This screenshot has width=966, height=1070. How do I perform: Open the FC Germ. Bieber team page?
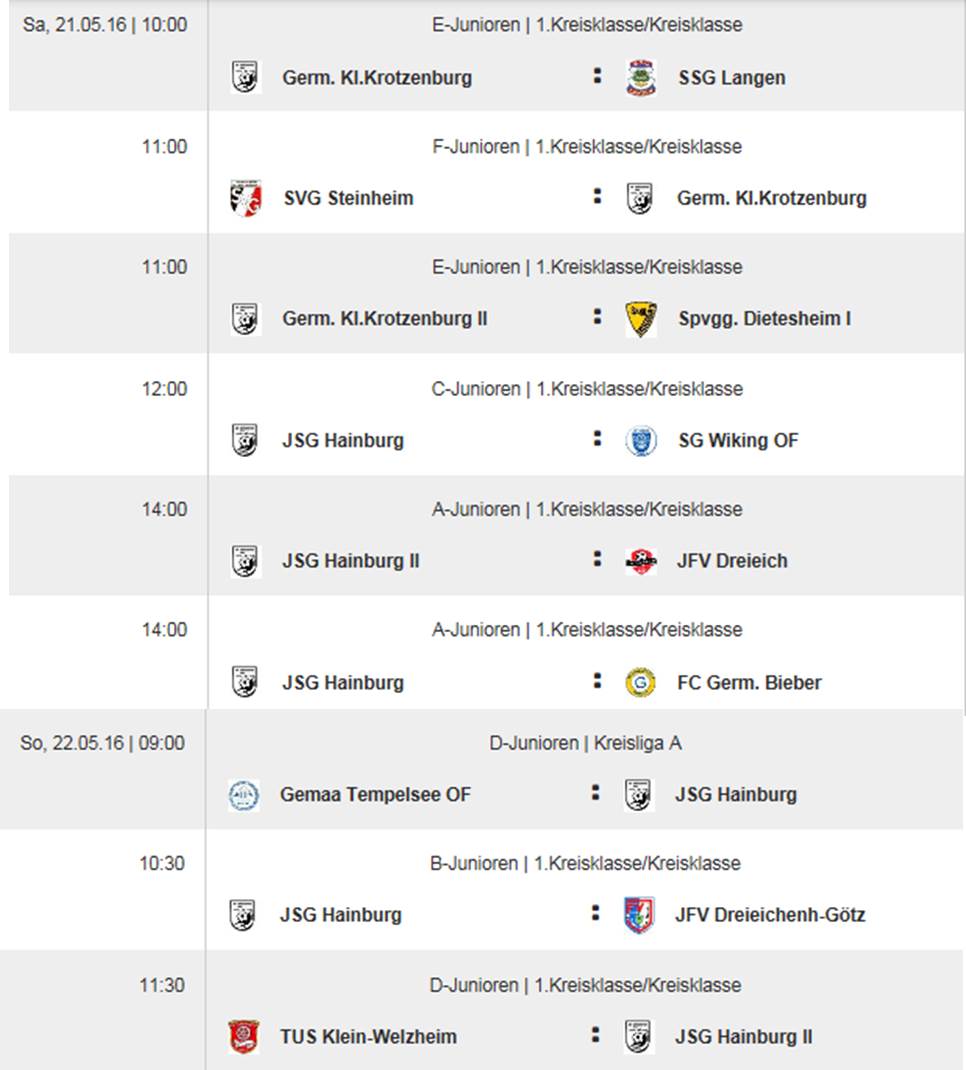click(749, 683)
